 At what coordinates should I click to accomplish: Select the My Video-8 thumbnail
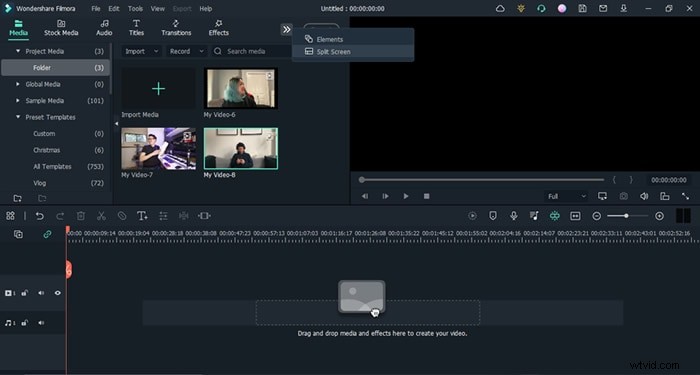(x=241, y=149)
